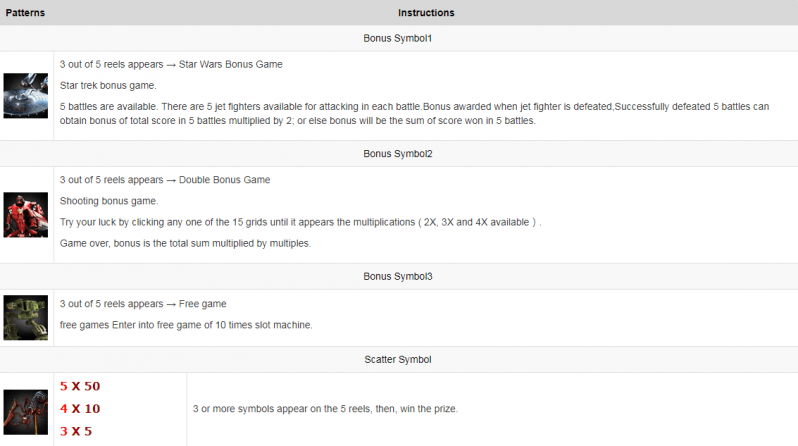Image resolution: width=798 pixels, height=446 pixels.
Task: Click the spaceship Bonus Symbol1 icon
Action: click(x=25, y=96)
